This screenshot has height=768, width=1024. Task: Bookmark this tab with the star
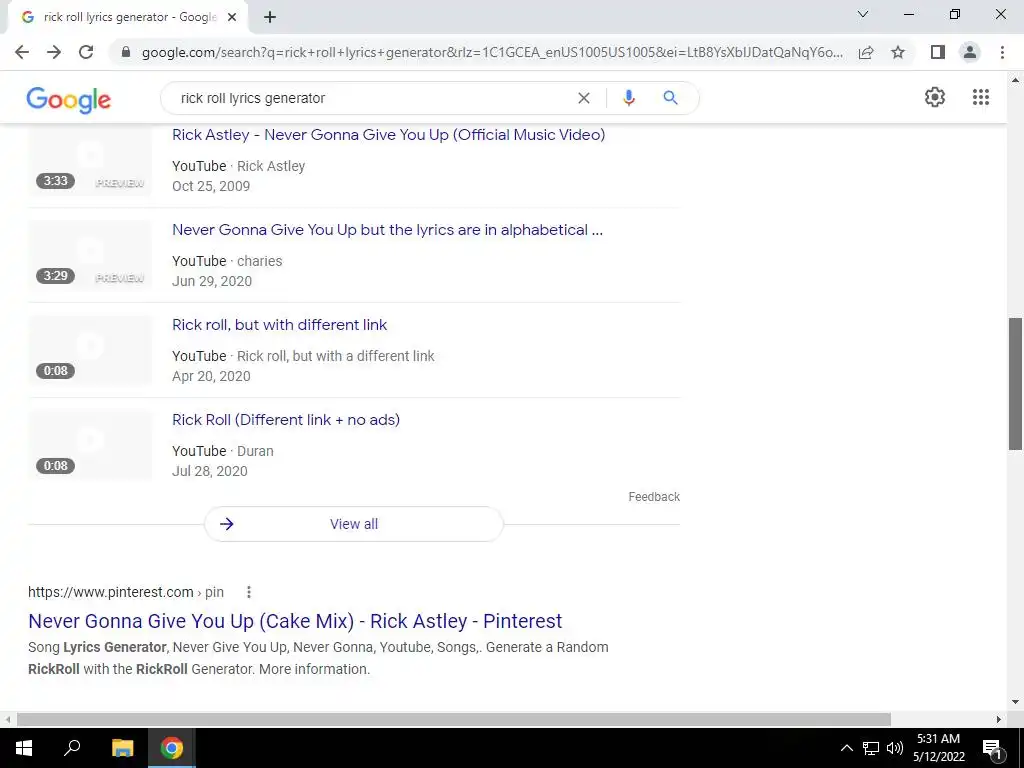coord(898,52)
